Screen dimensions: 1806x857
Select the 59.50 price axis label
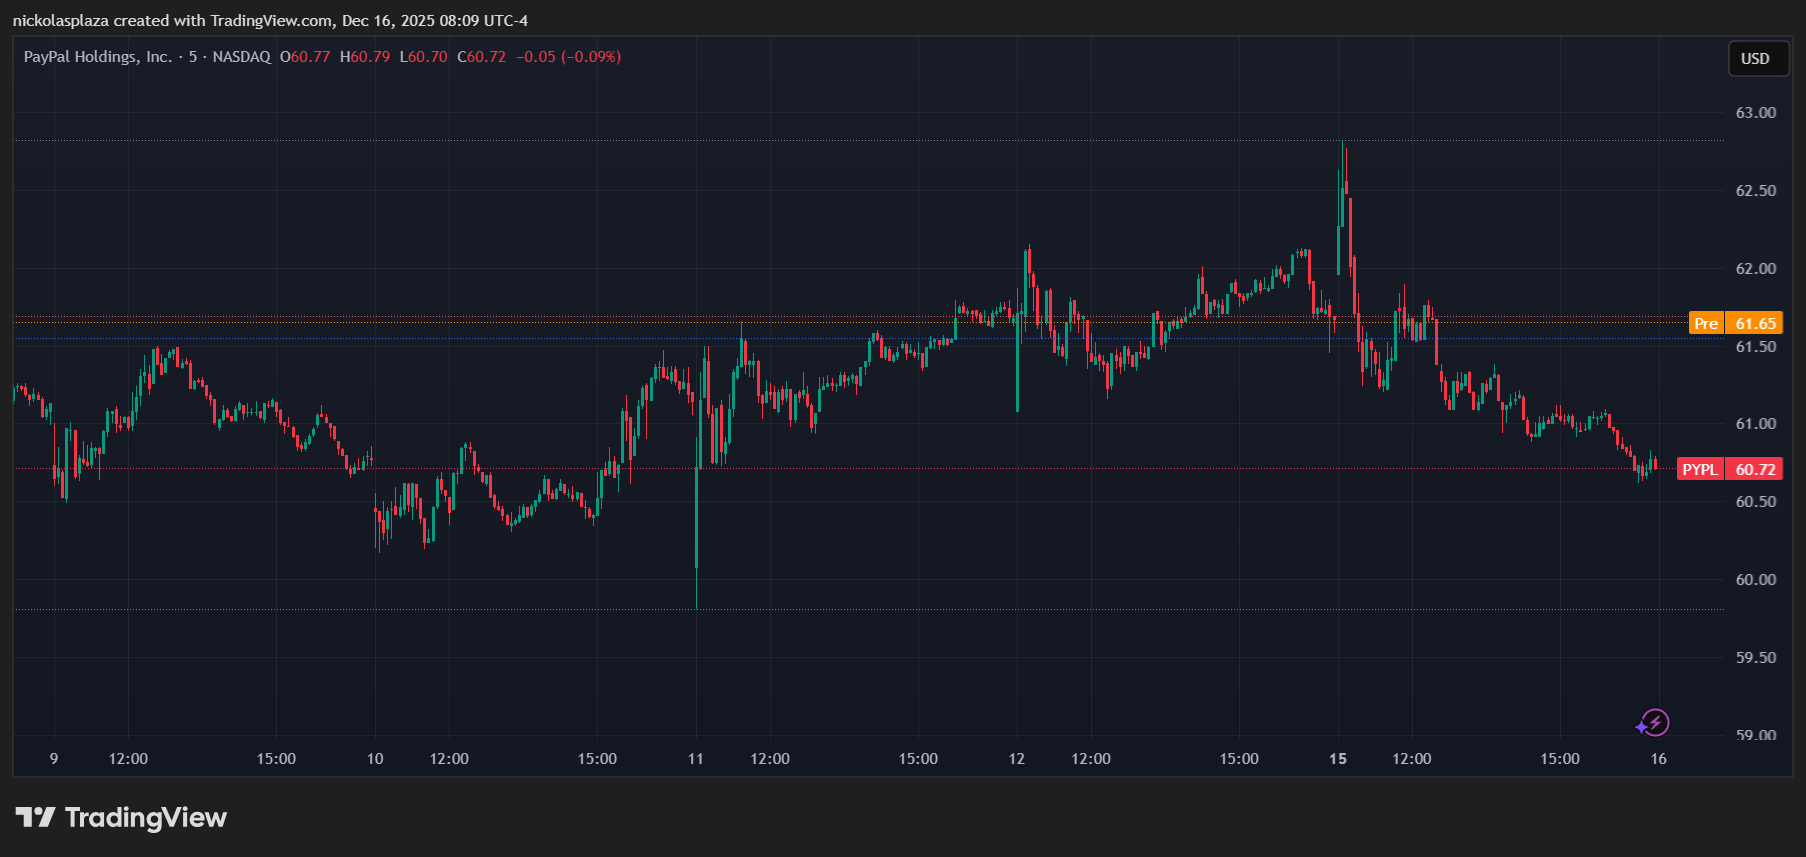click(1755, 658)
